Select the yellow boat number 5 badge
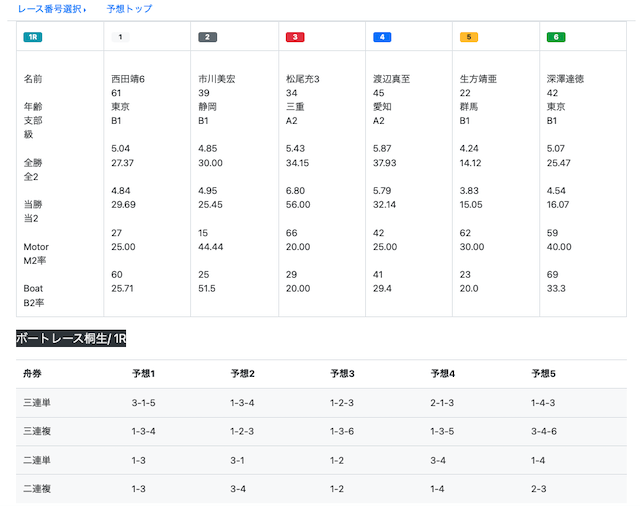This screenshot has height=506, width=640. tap(469, 37)
